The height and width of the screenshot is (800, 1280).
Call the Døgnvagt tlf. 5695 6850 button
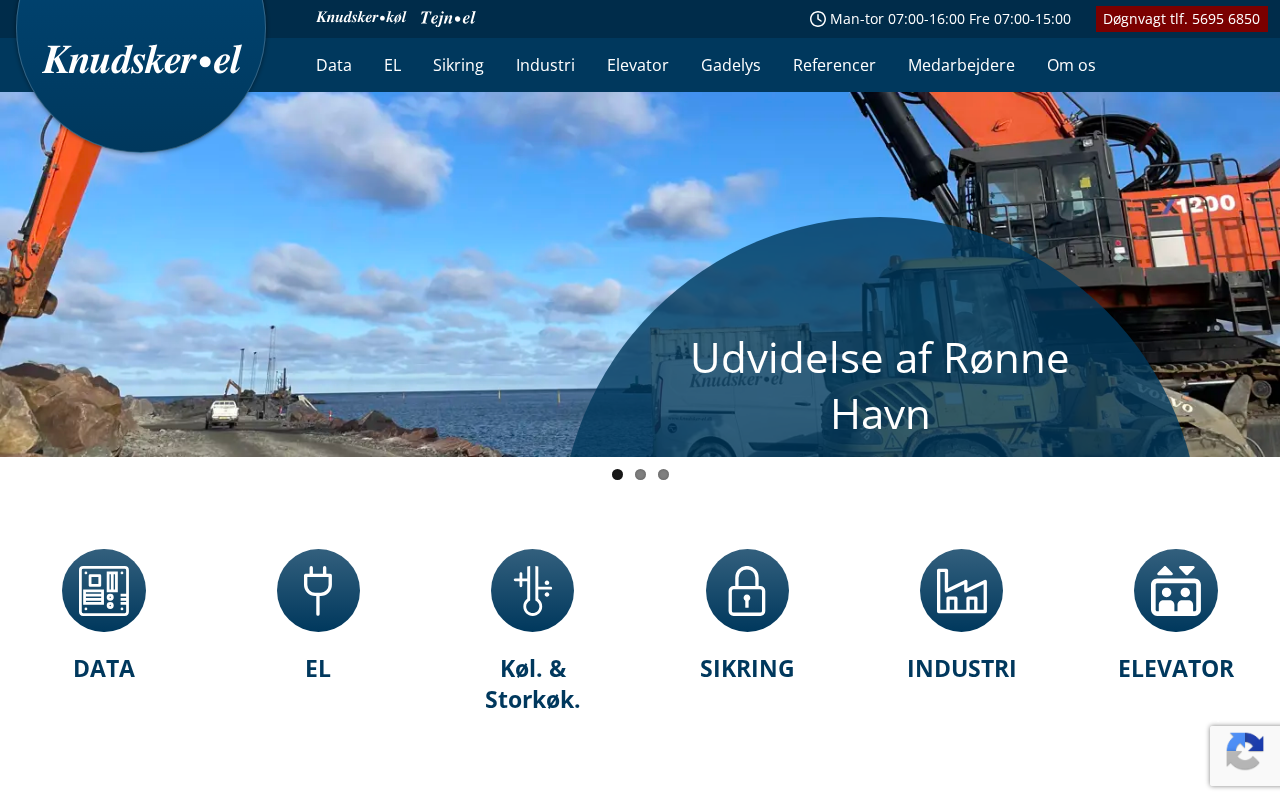(1181, 19)
